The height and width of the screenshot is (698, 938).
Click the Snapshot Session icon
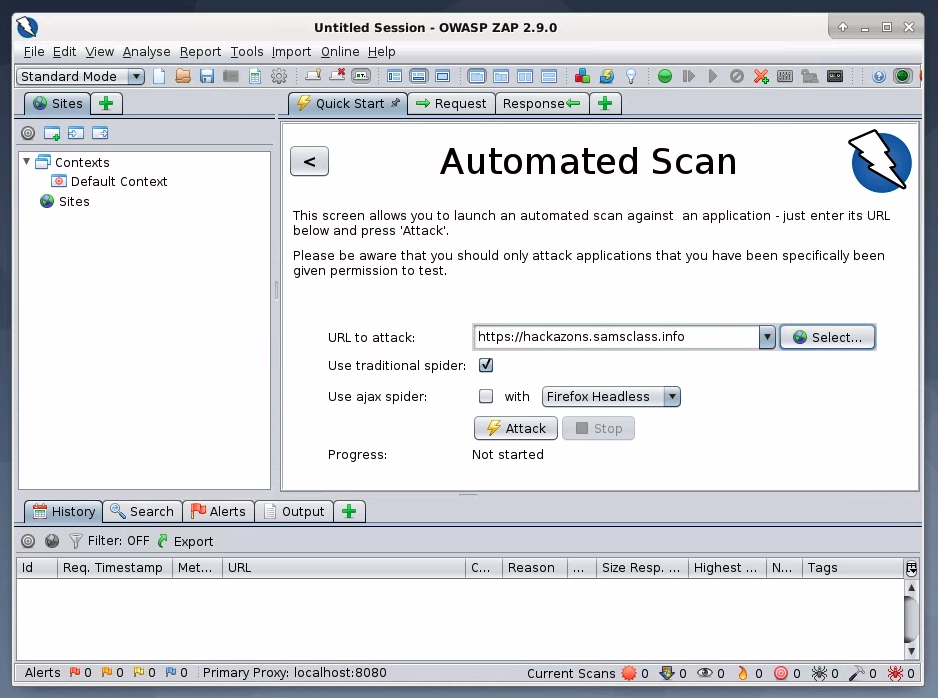(231, 76)
